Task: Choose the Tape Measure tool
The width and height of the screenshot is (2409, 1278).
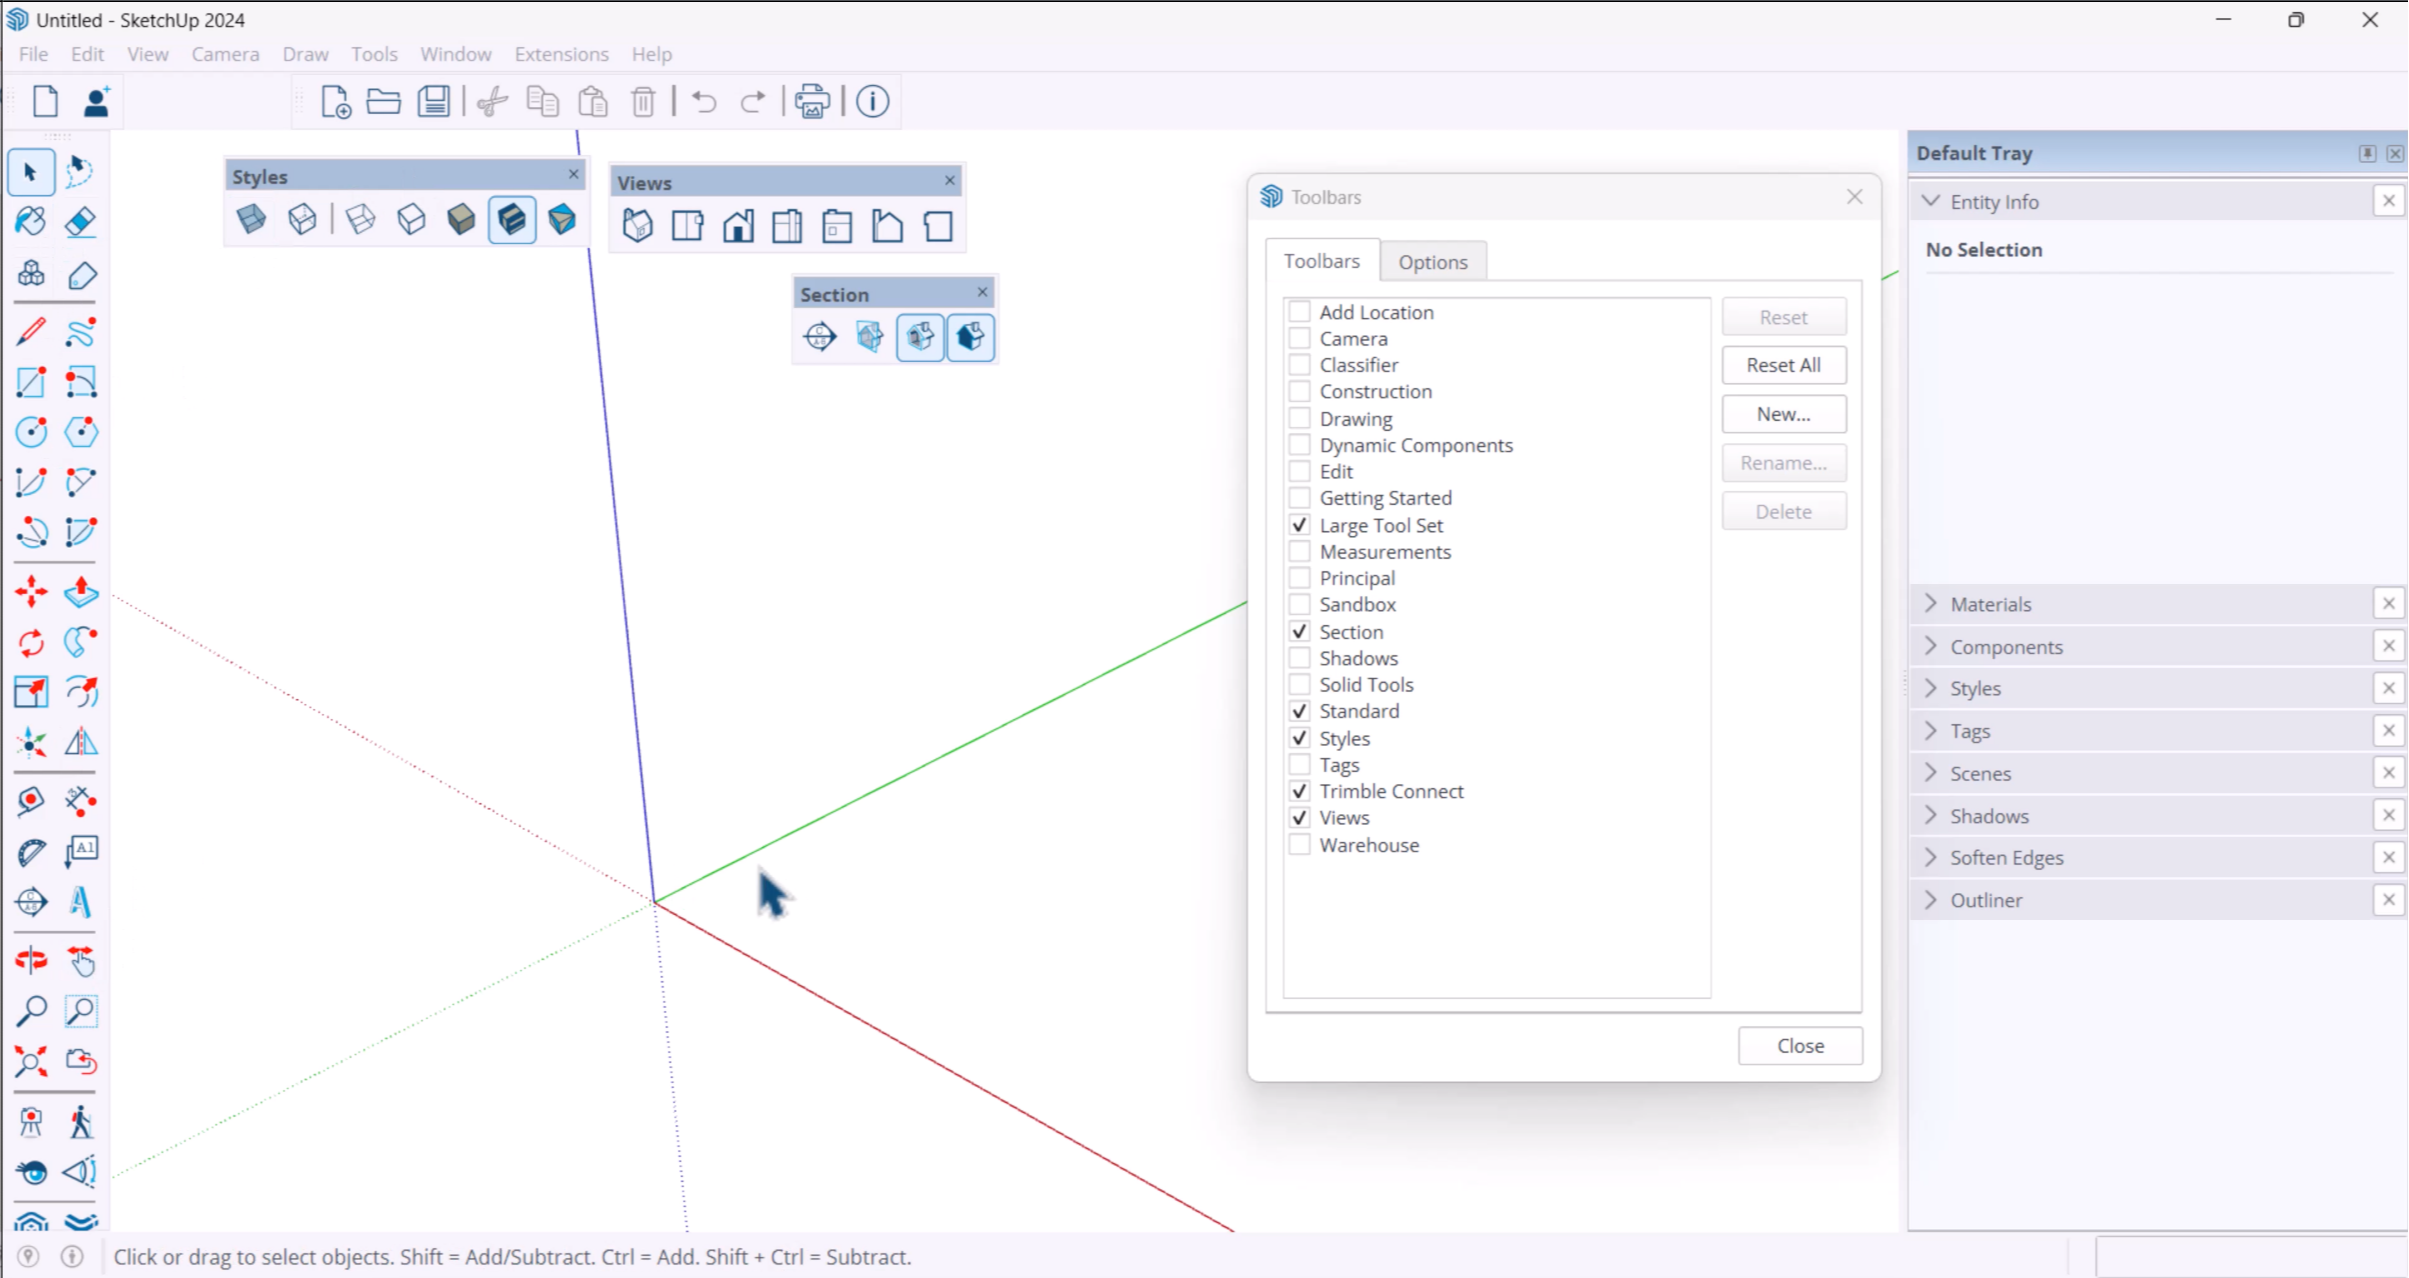Action: click(x=30, y=802)
